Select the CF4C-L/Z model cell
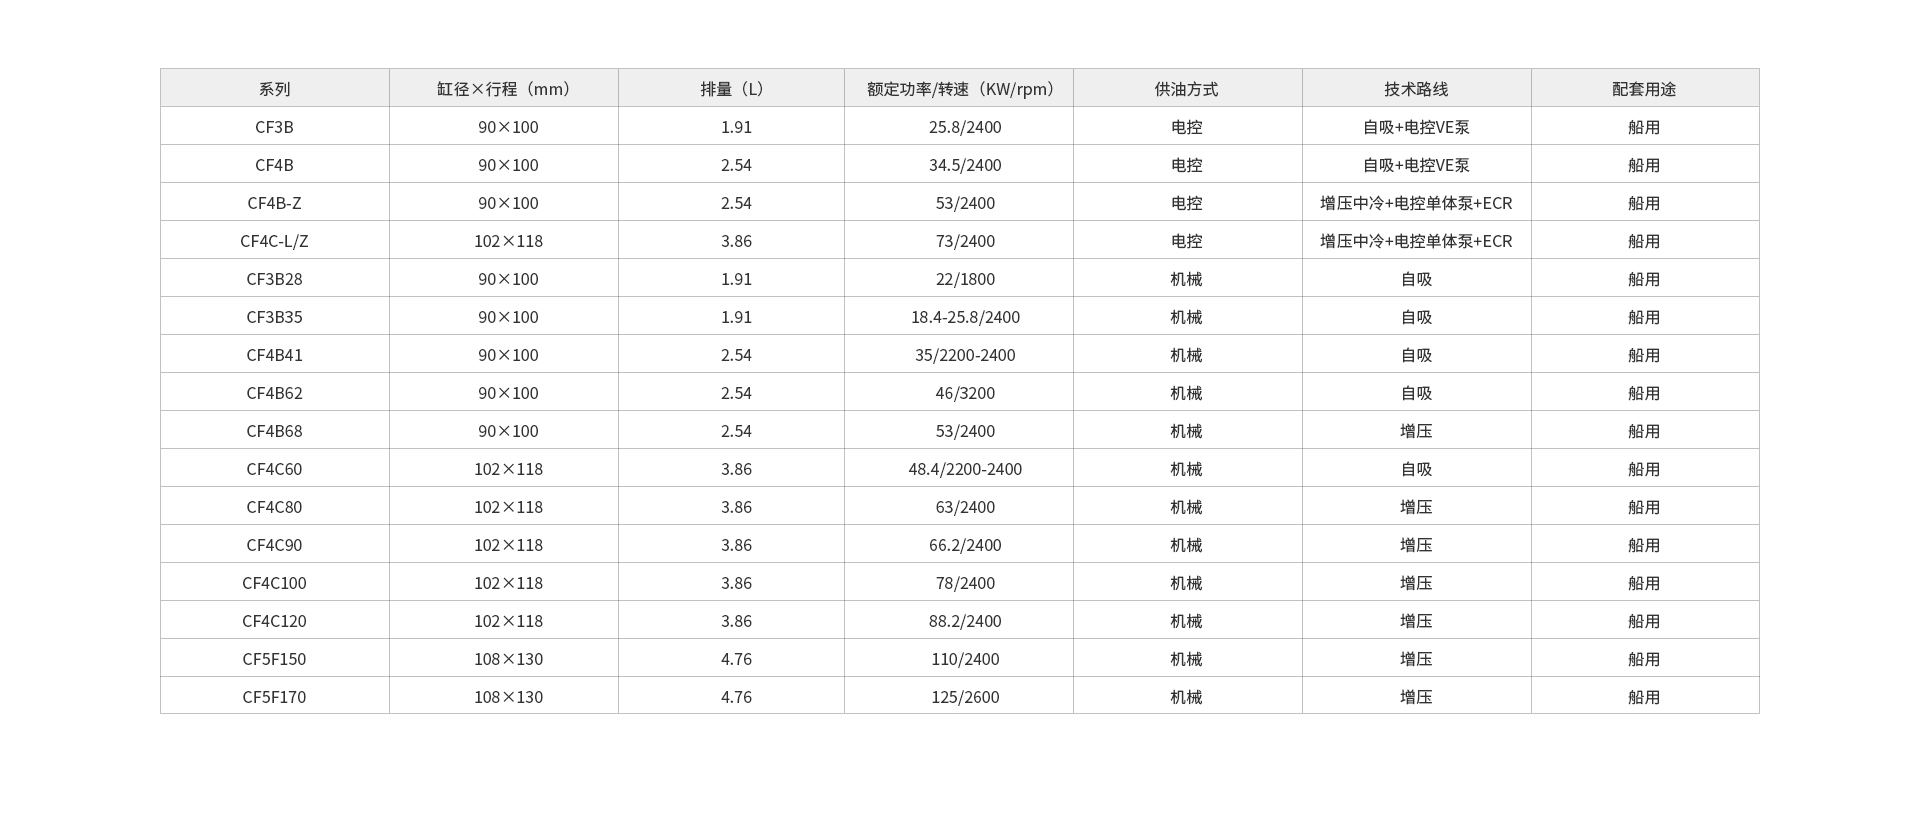This screenshot has width=1920, height=818. point(274,241)
